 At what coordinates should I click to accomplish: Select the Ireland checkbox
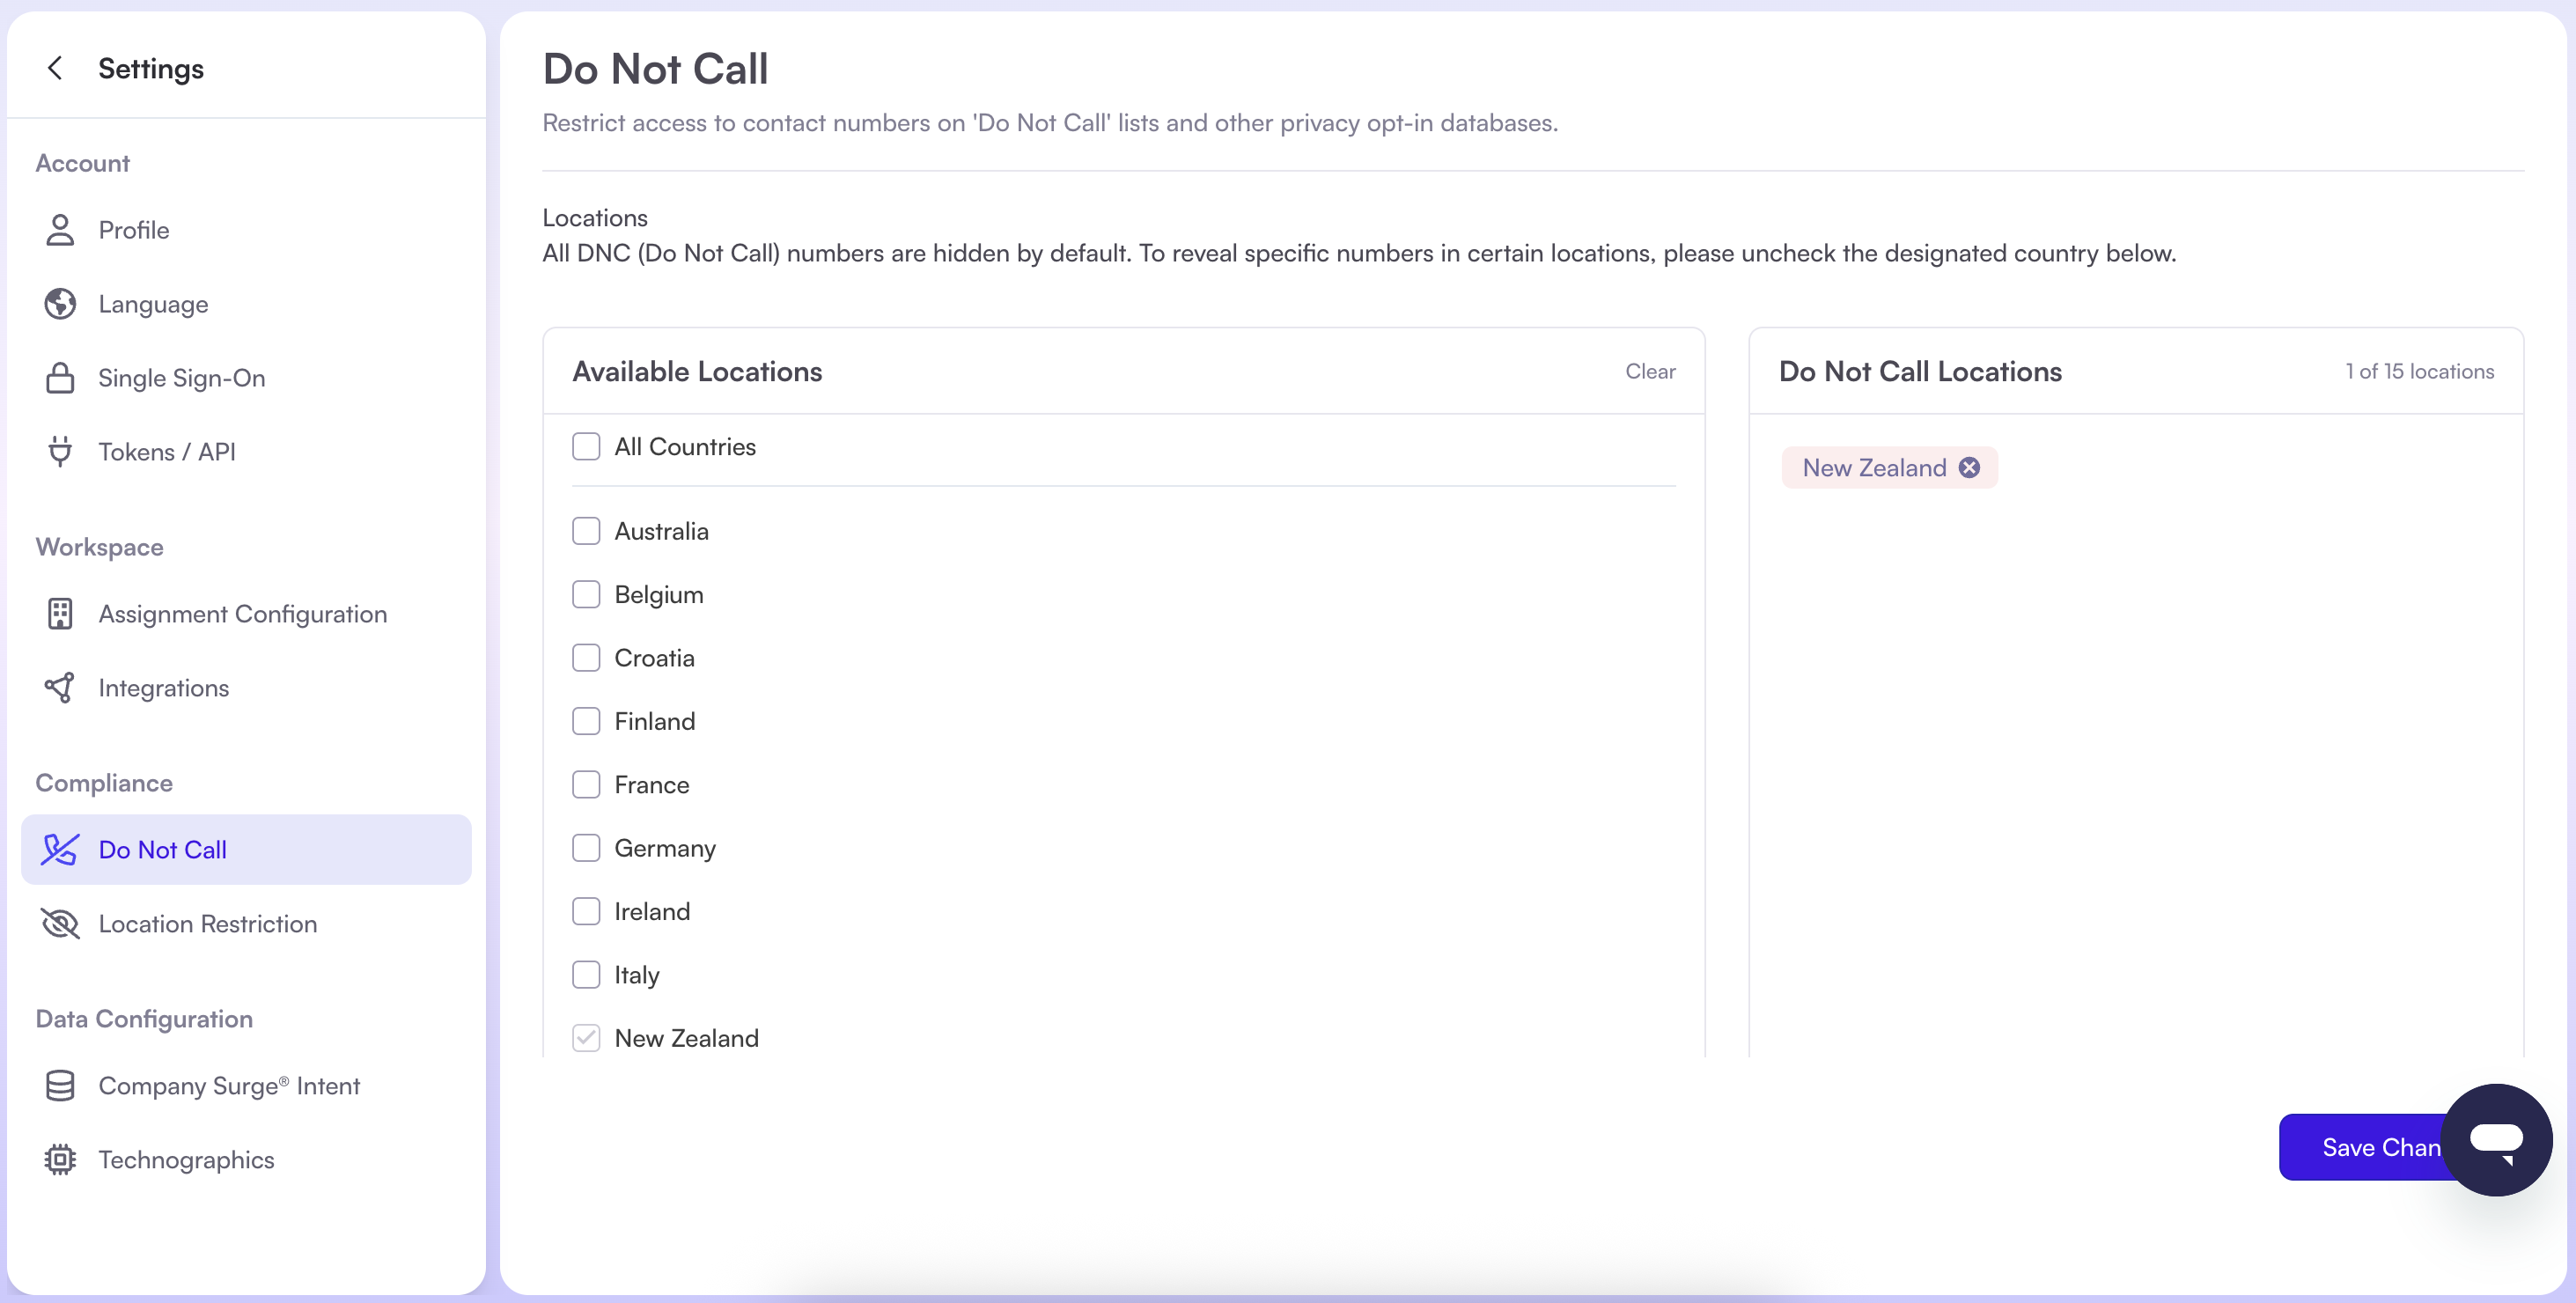[x=586, y=912]
